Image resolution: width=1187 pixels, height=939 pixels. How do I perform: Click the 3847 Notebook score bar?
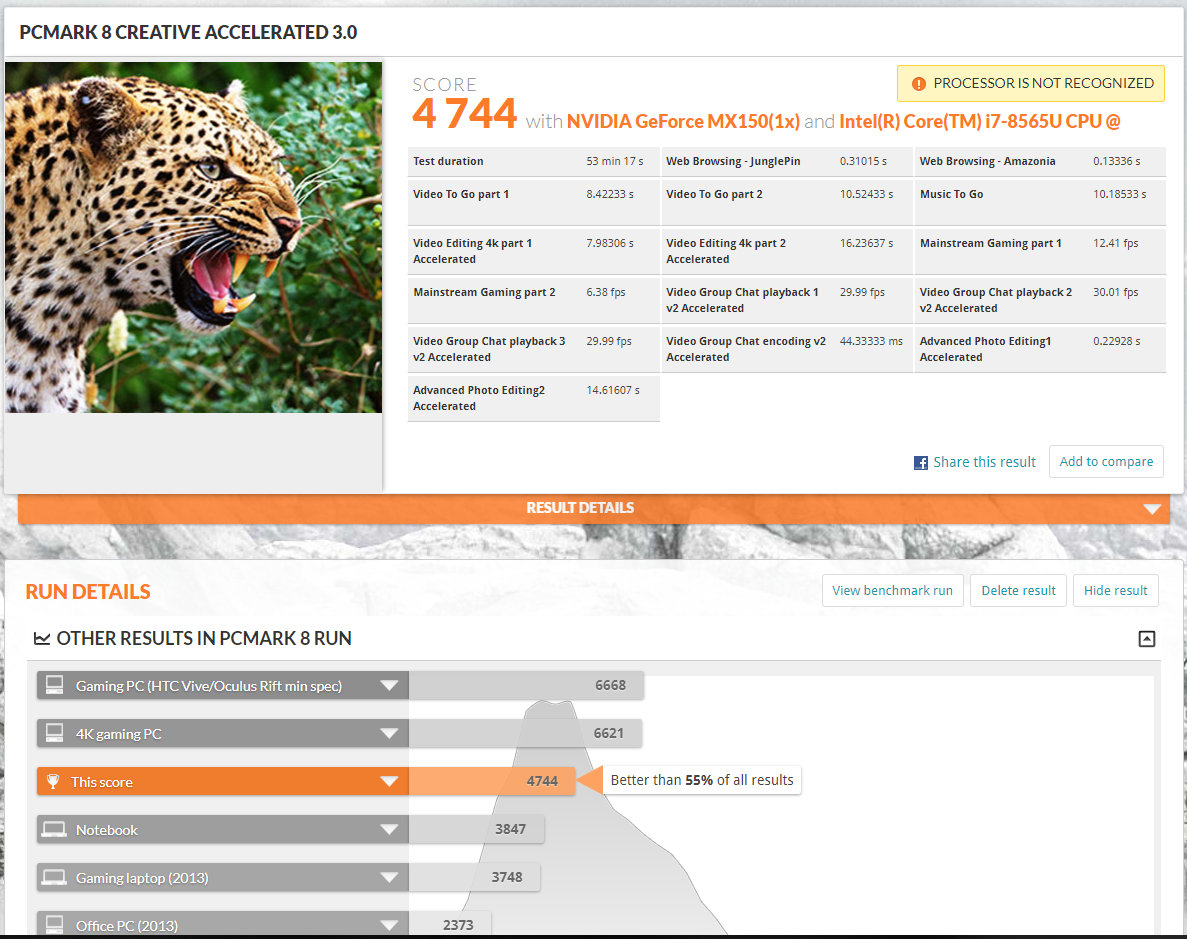pyautogui.click(x=476, y=829)
